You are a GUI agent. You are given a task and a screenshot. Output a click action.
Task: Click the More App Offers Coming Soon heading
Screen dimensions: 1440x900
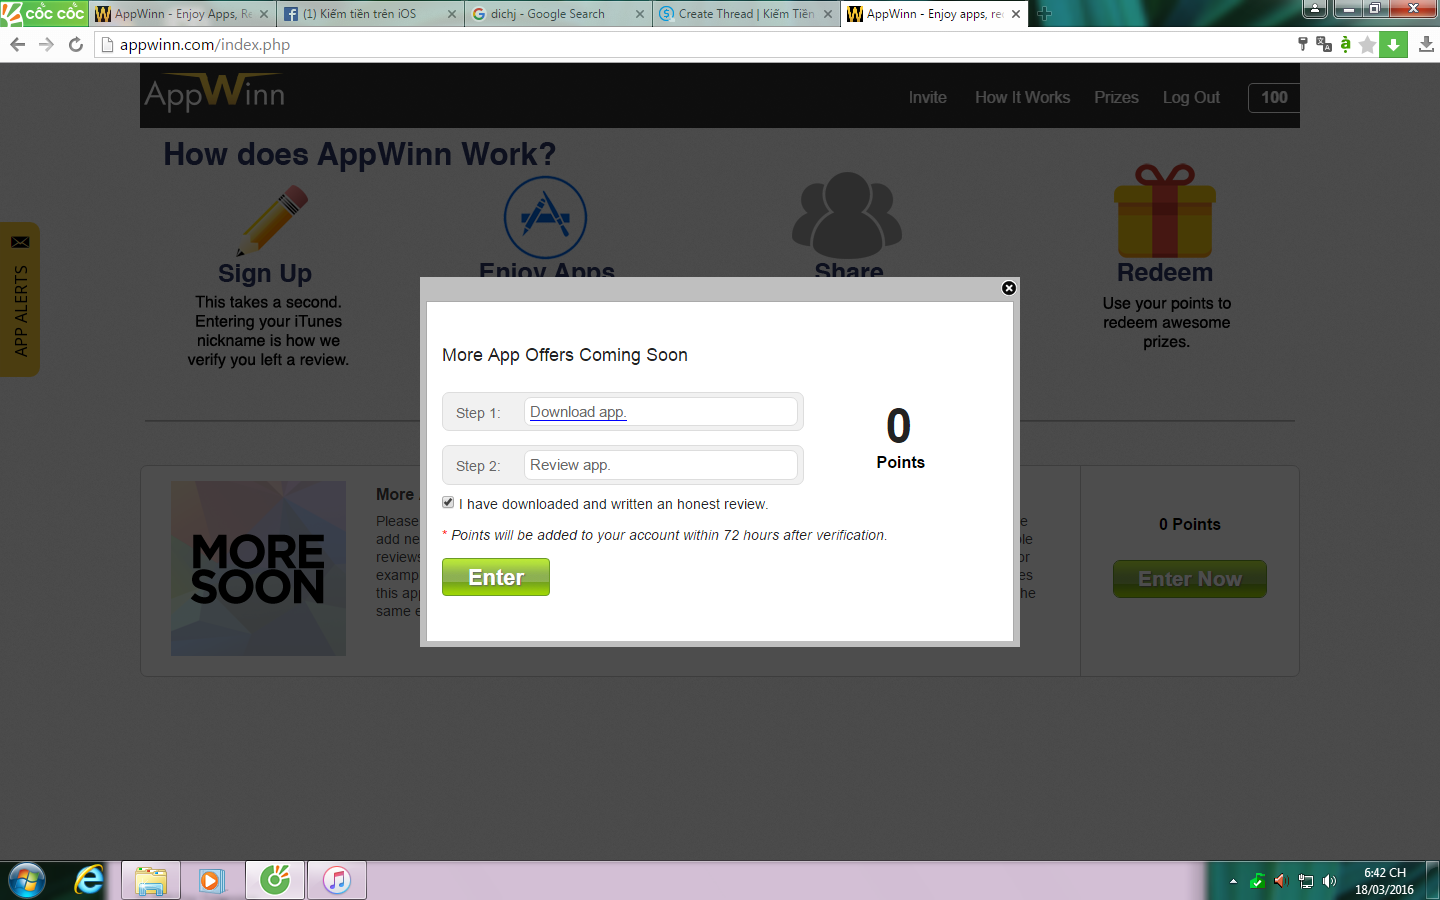(565, 355)
